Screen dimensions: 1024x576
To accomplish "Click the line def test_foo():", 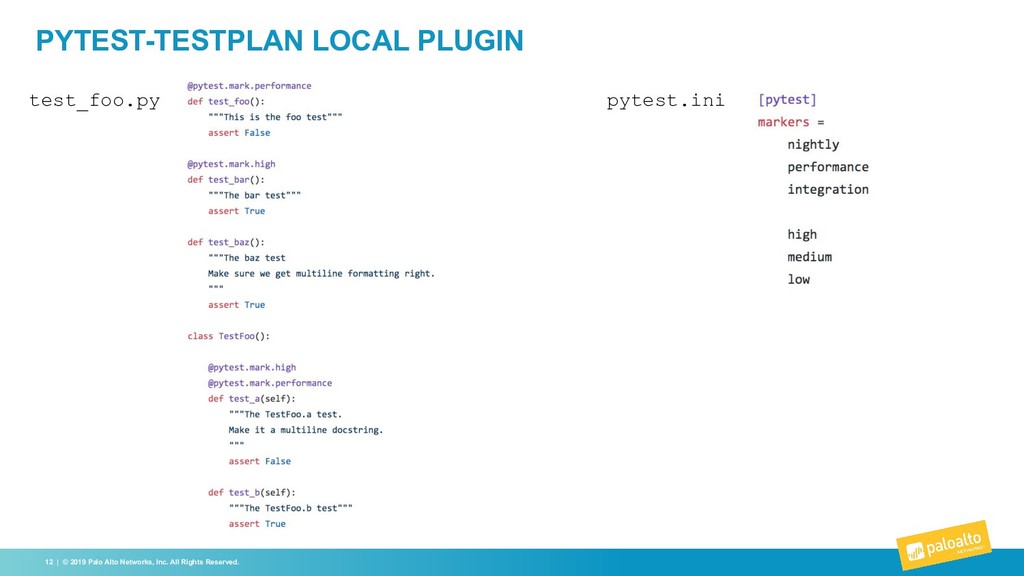I will tap(226, 101).
